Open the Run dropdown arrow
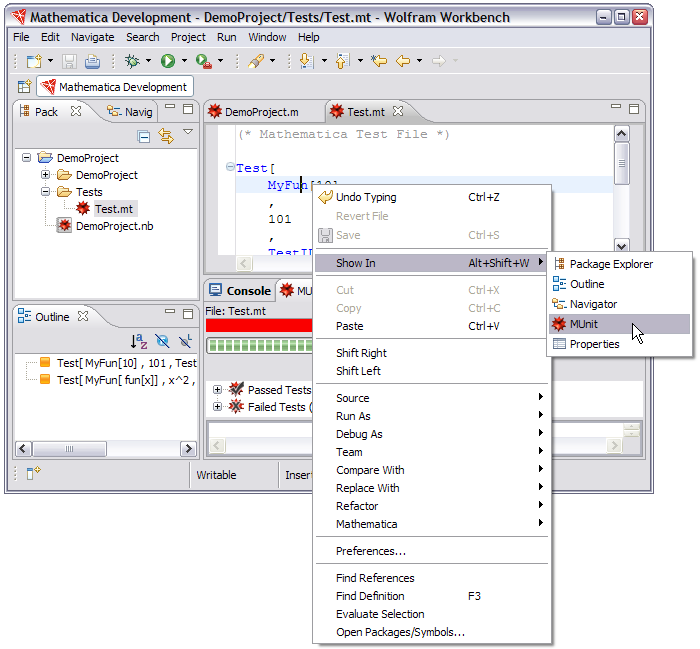Image resolution: width=700 pixels, height=649 pixels. [184, 60]
